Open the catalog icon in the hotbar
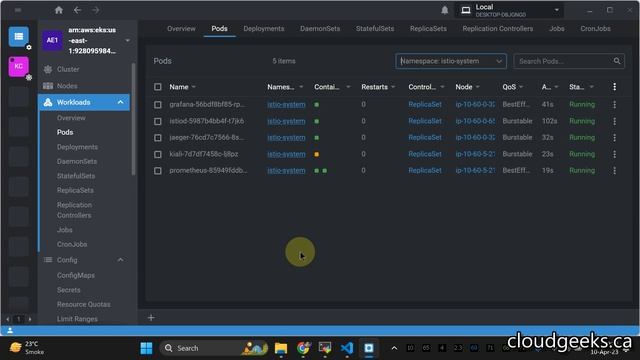 [x=18, y=36]
